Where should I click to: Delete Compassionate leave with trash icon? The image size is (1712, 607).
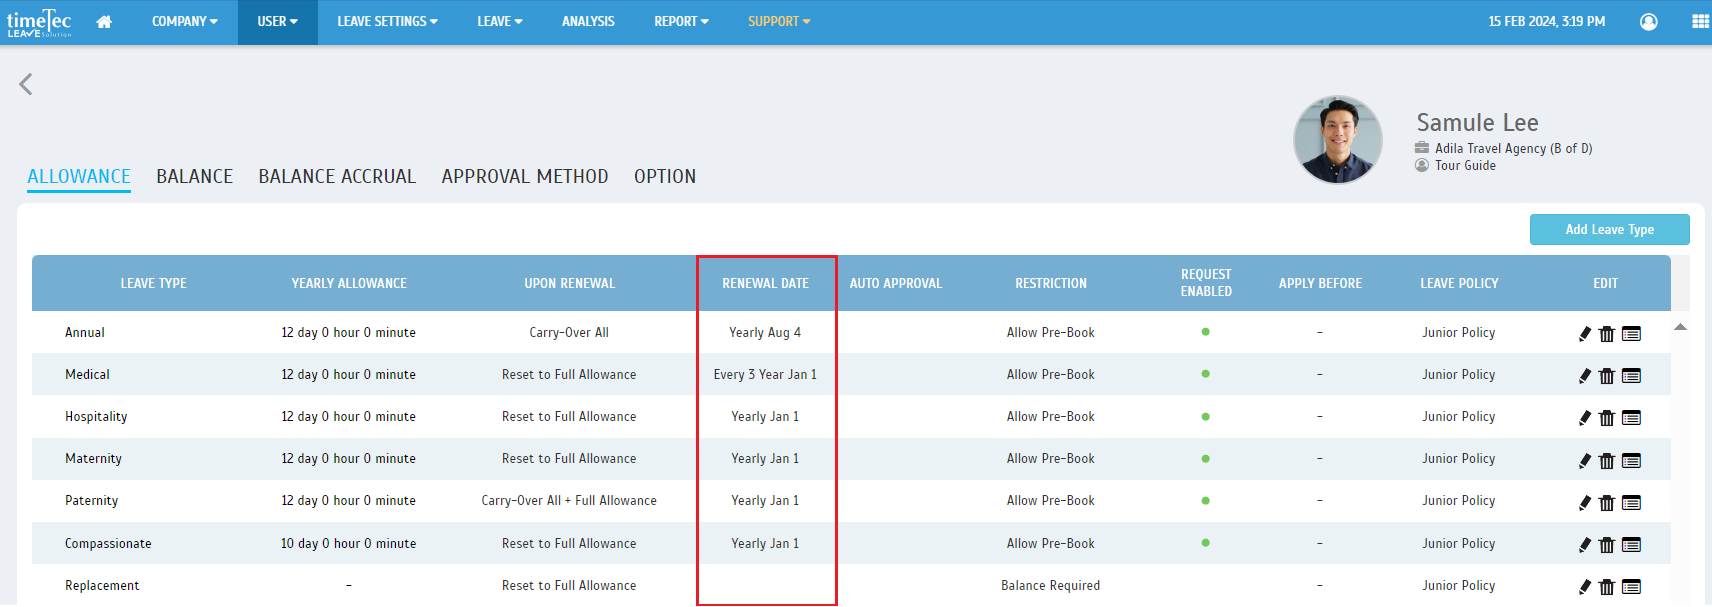[x=1606, y=545]
